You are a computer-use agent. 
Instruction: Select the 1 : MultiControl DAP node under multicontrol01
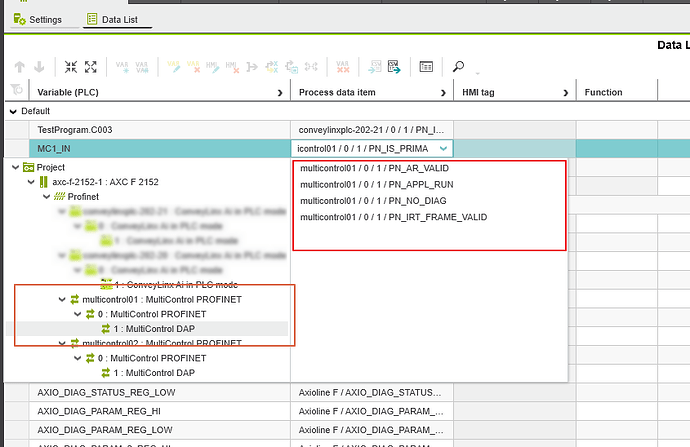(x=153, y=328)
